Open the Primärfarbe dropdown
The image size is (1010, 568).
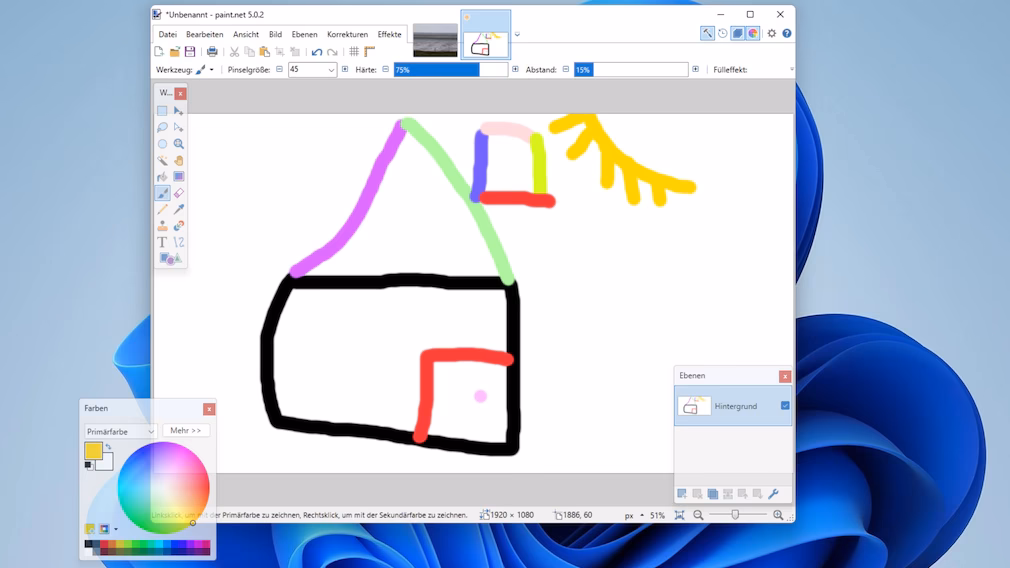[120, 431]
